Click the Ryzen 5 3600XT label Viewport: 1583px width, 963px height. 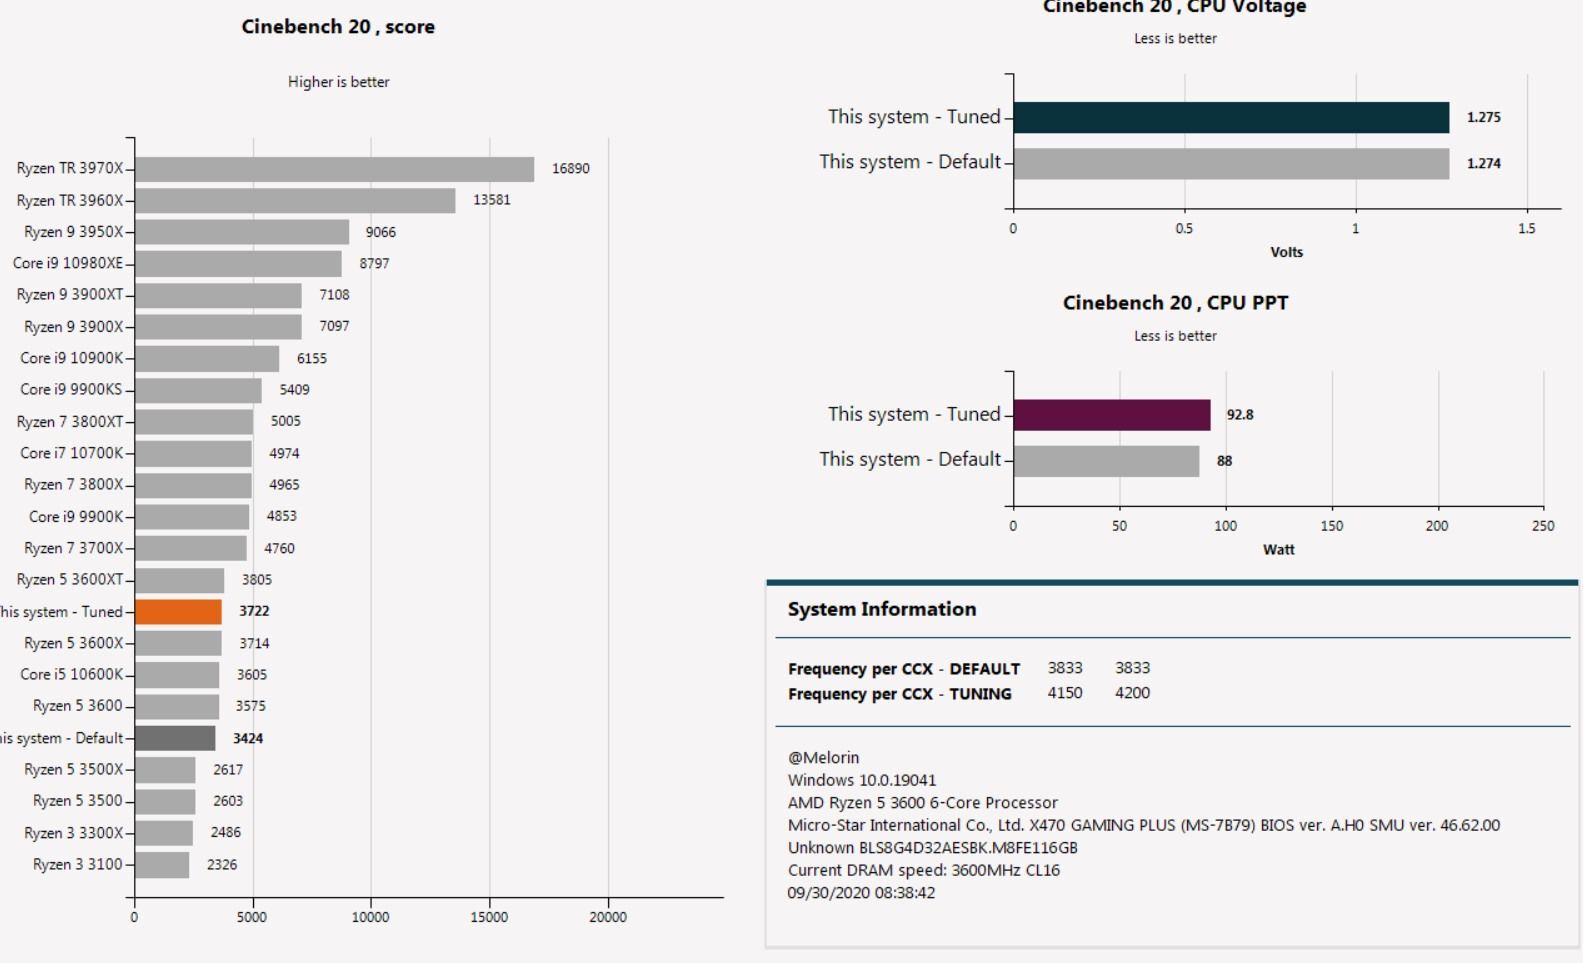(70, 580)
